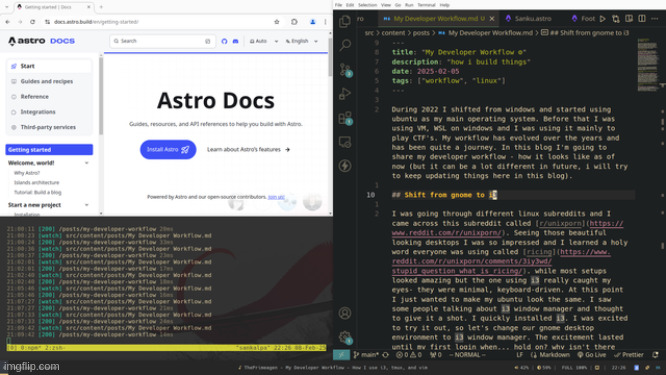This screenshot has height=375, width=666.
Task: Open the Help menu in VS Code
Action: (x=444, y=5)
